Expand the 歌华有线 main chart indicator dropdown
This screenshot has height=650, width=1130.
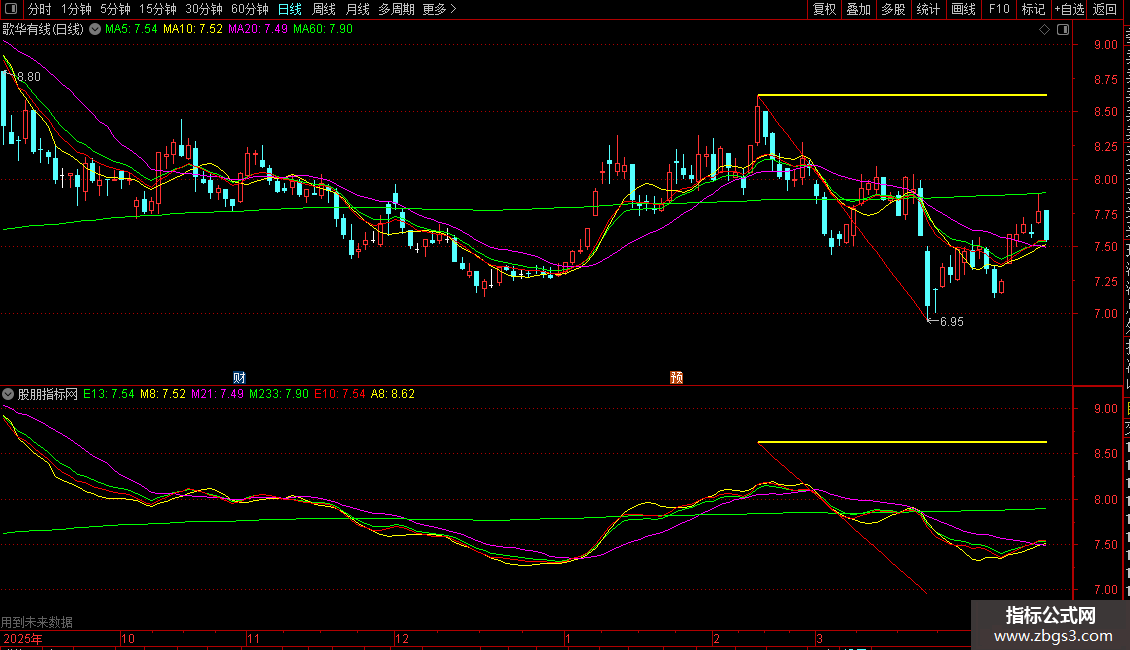[x=96, y=29]
